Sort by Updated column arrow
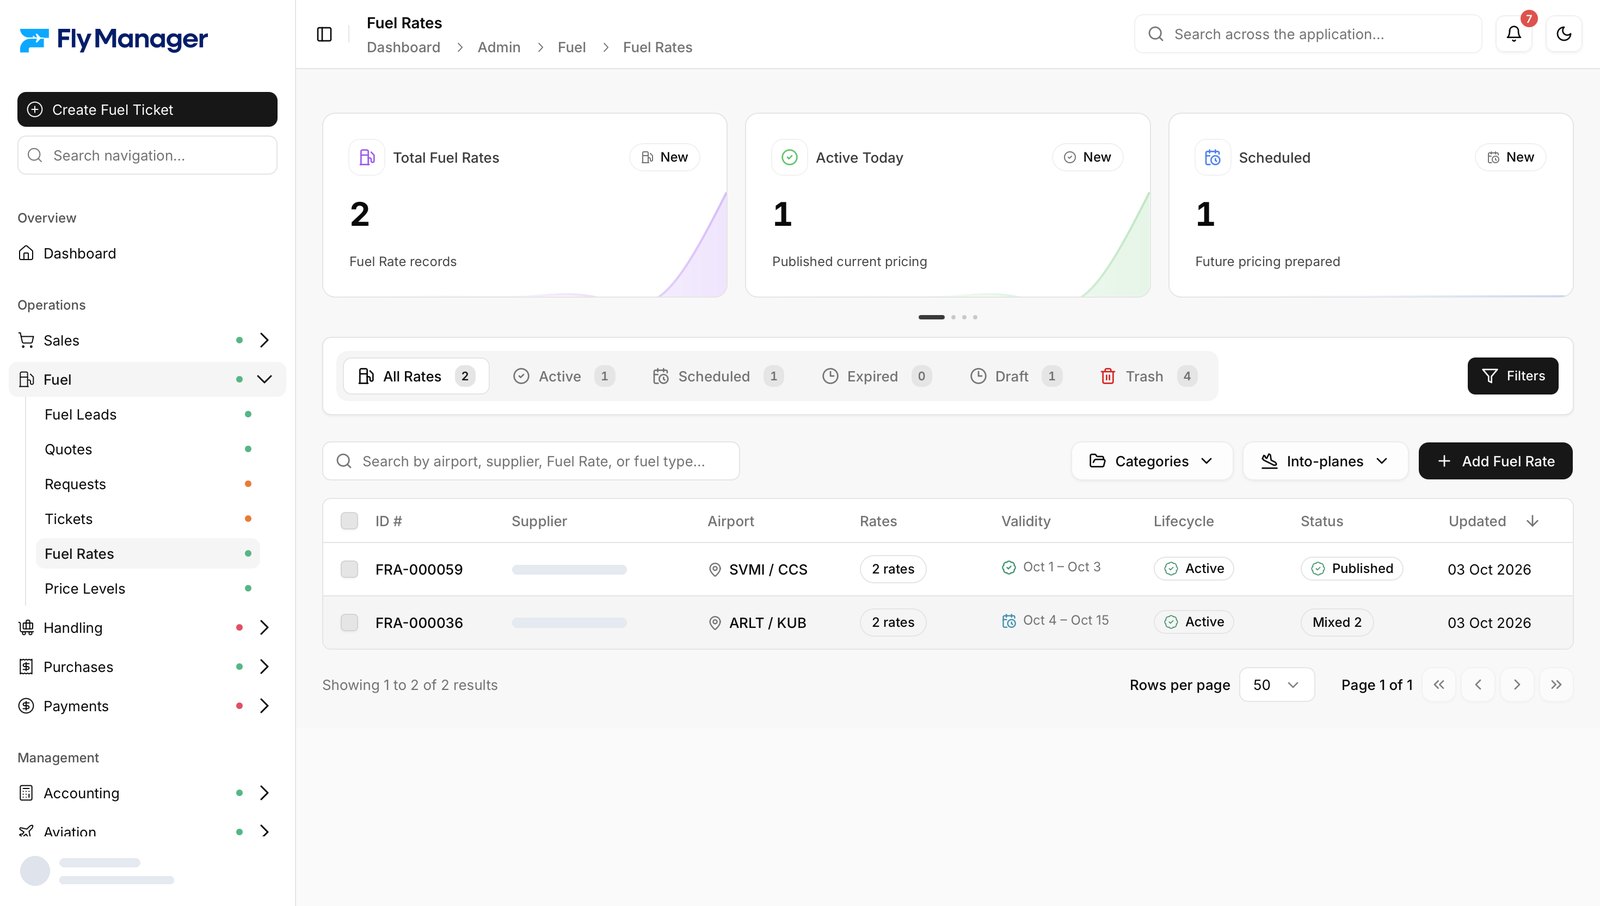Screen dimensions: 1600x906 click(1532, 521)
